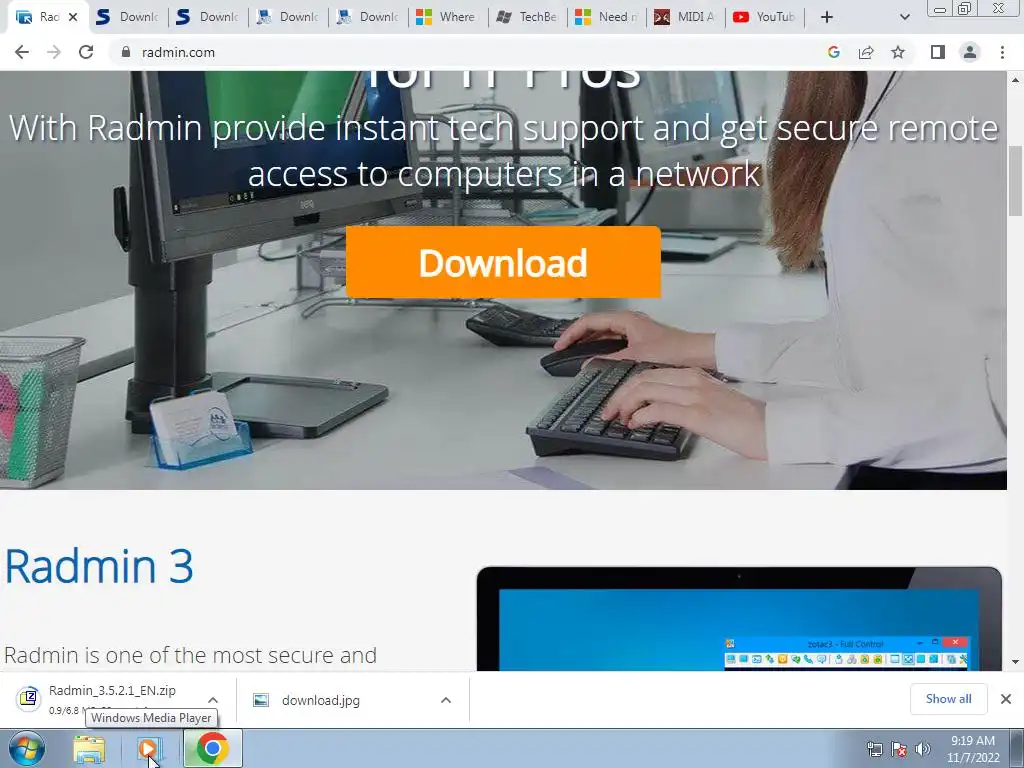The width and height of the screenshot is (1024, 768).
Task: Reload the radmin.com page
Action: [x=86, y=52]
